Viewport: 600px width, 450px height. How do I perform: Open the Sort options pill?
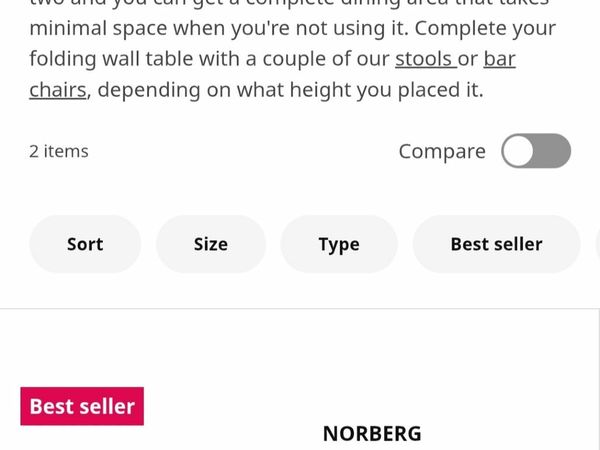[x=85, y=244]
